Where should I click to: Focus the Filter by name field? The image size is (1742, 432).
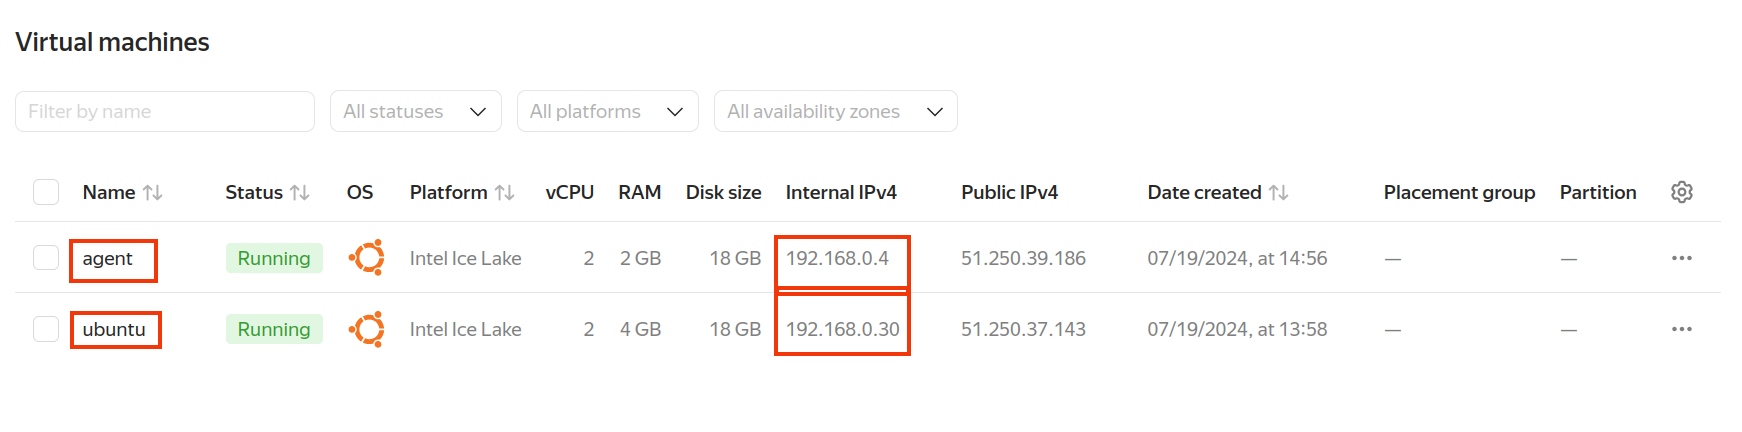coord(165,111)
